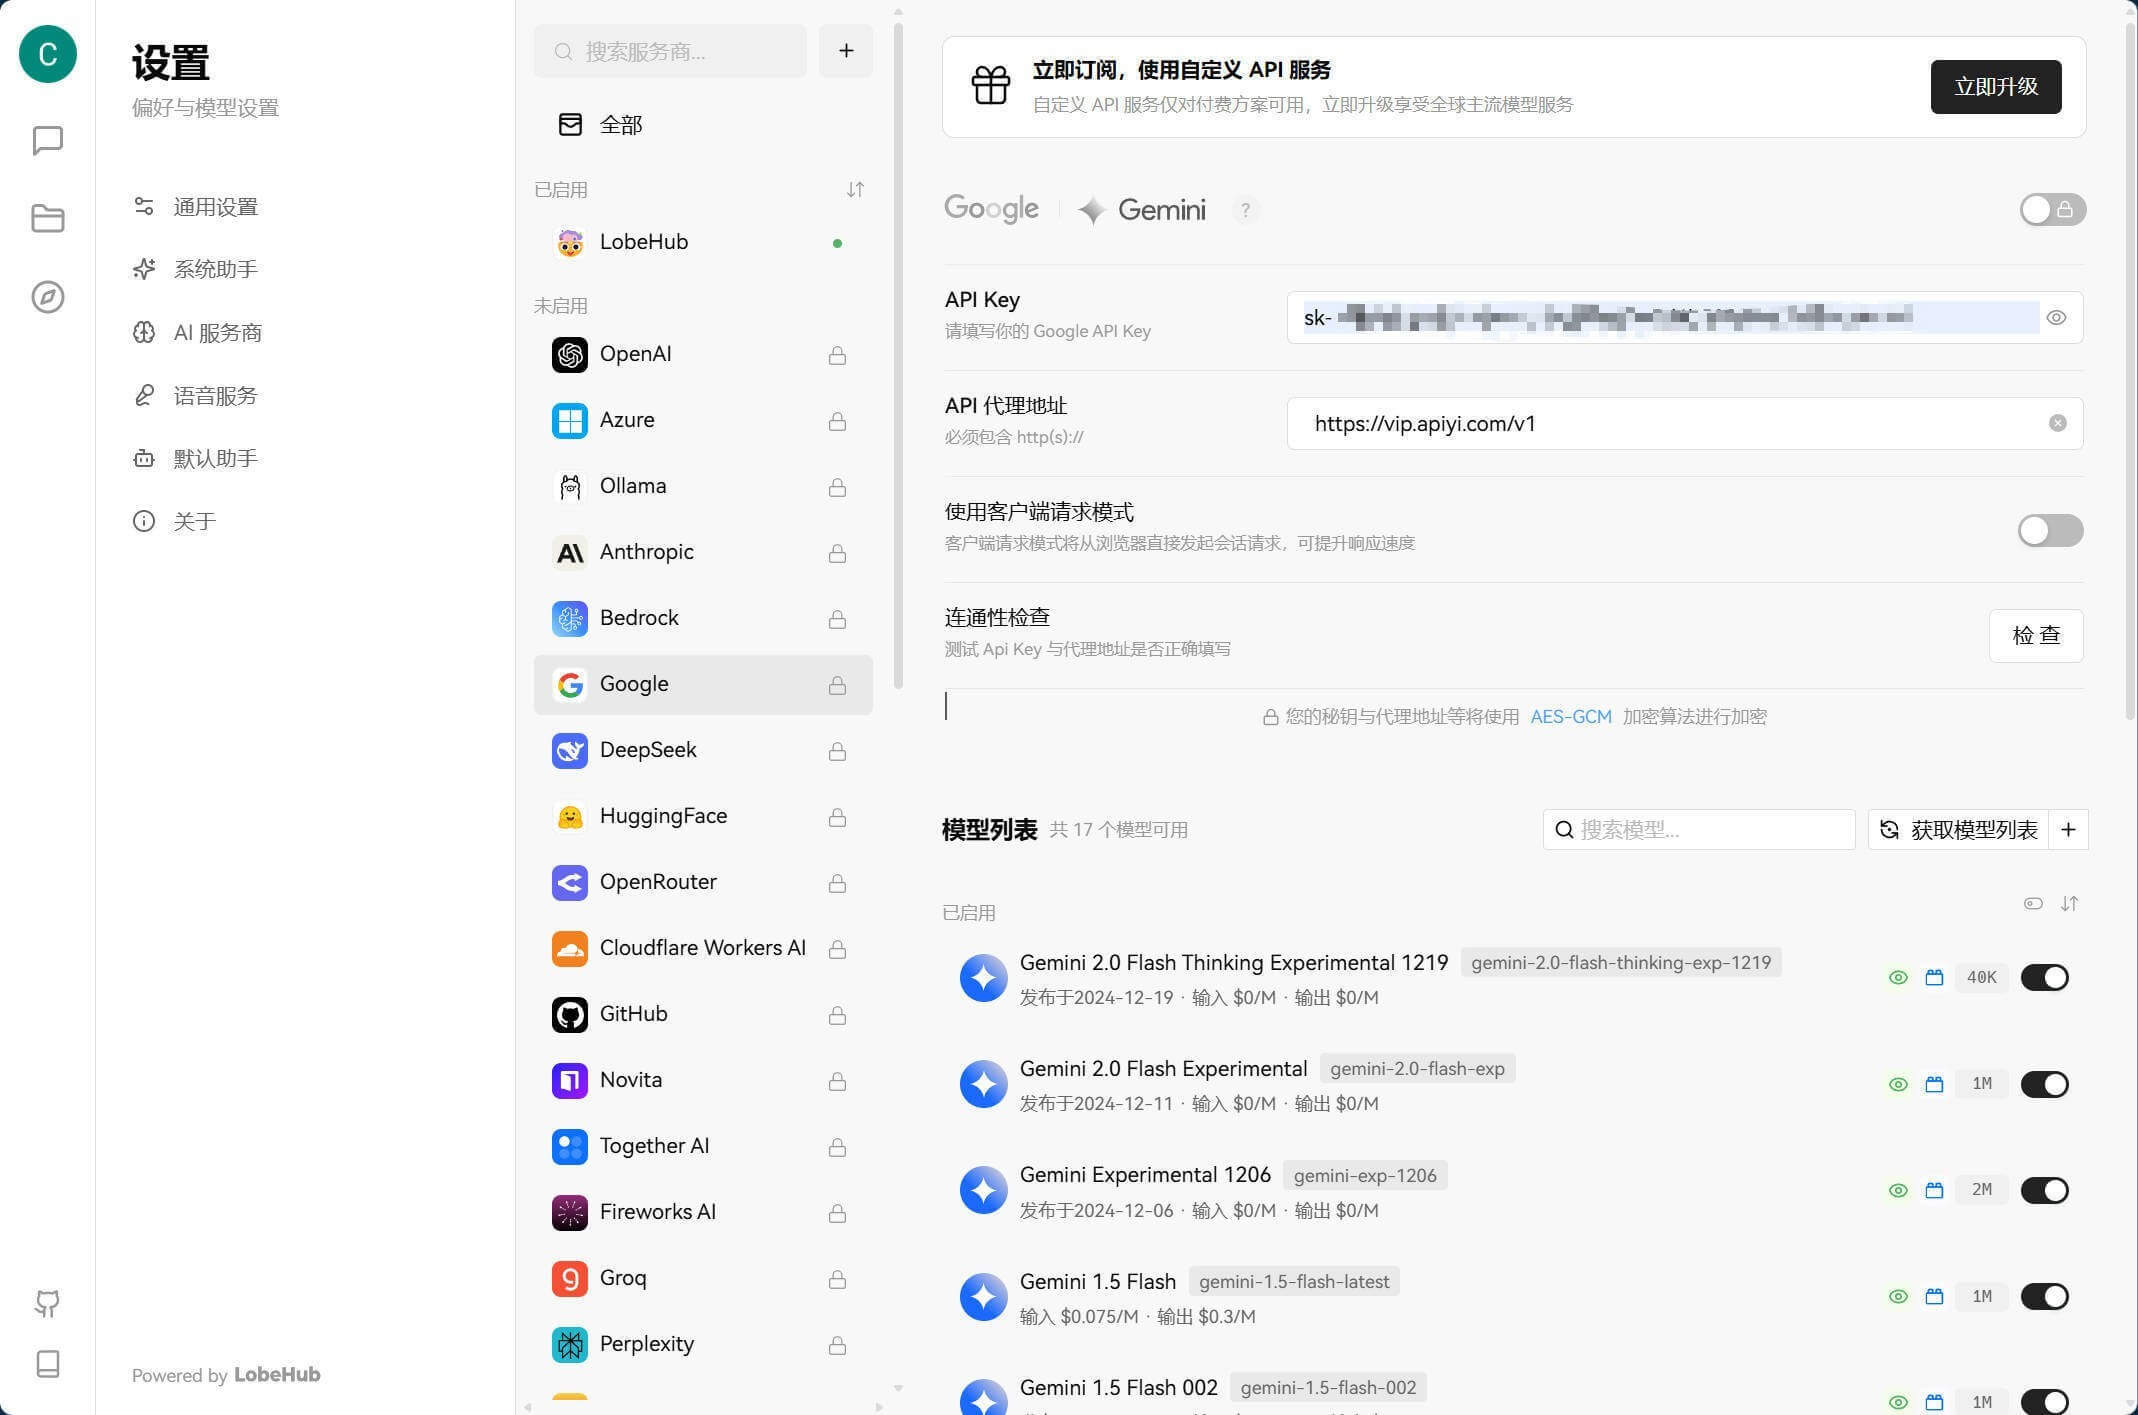Click the 2M context tag
2138x1415 pixels.
point(1981,1190)
